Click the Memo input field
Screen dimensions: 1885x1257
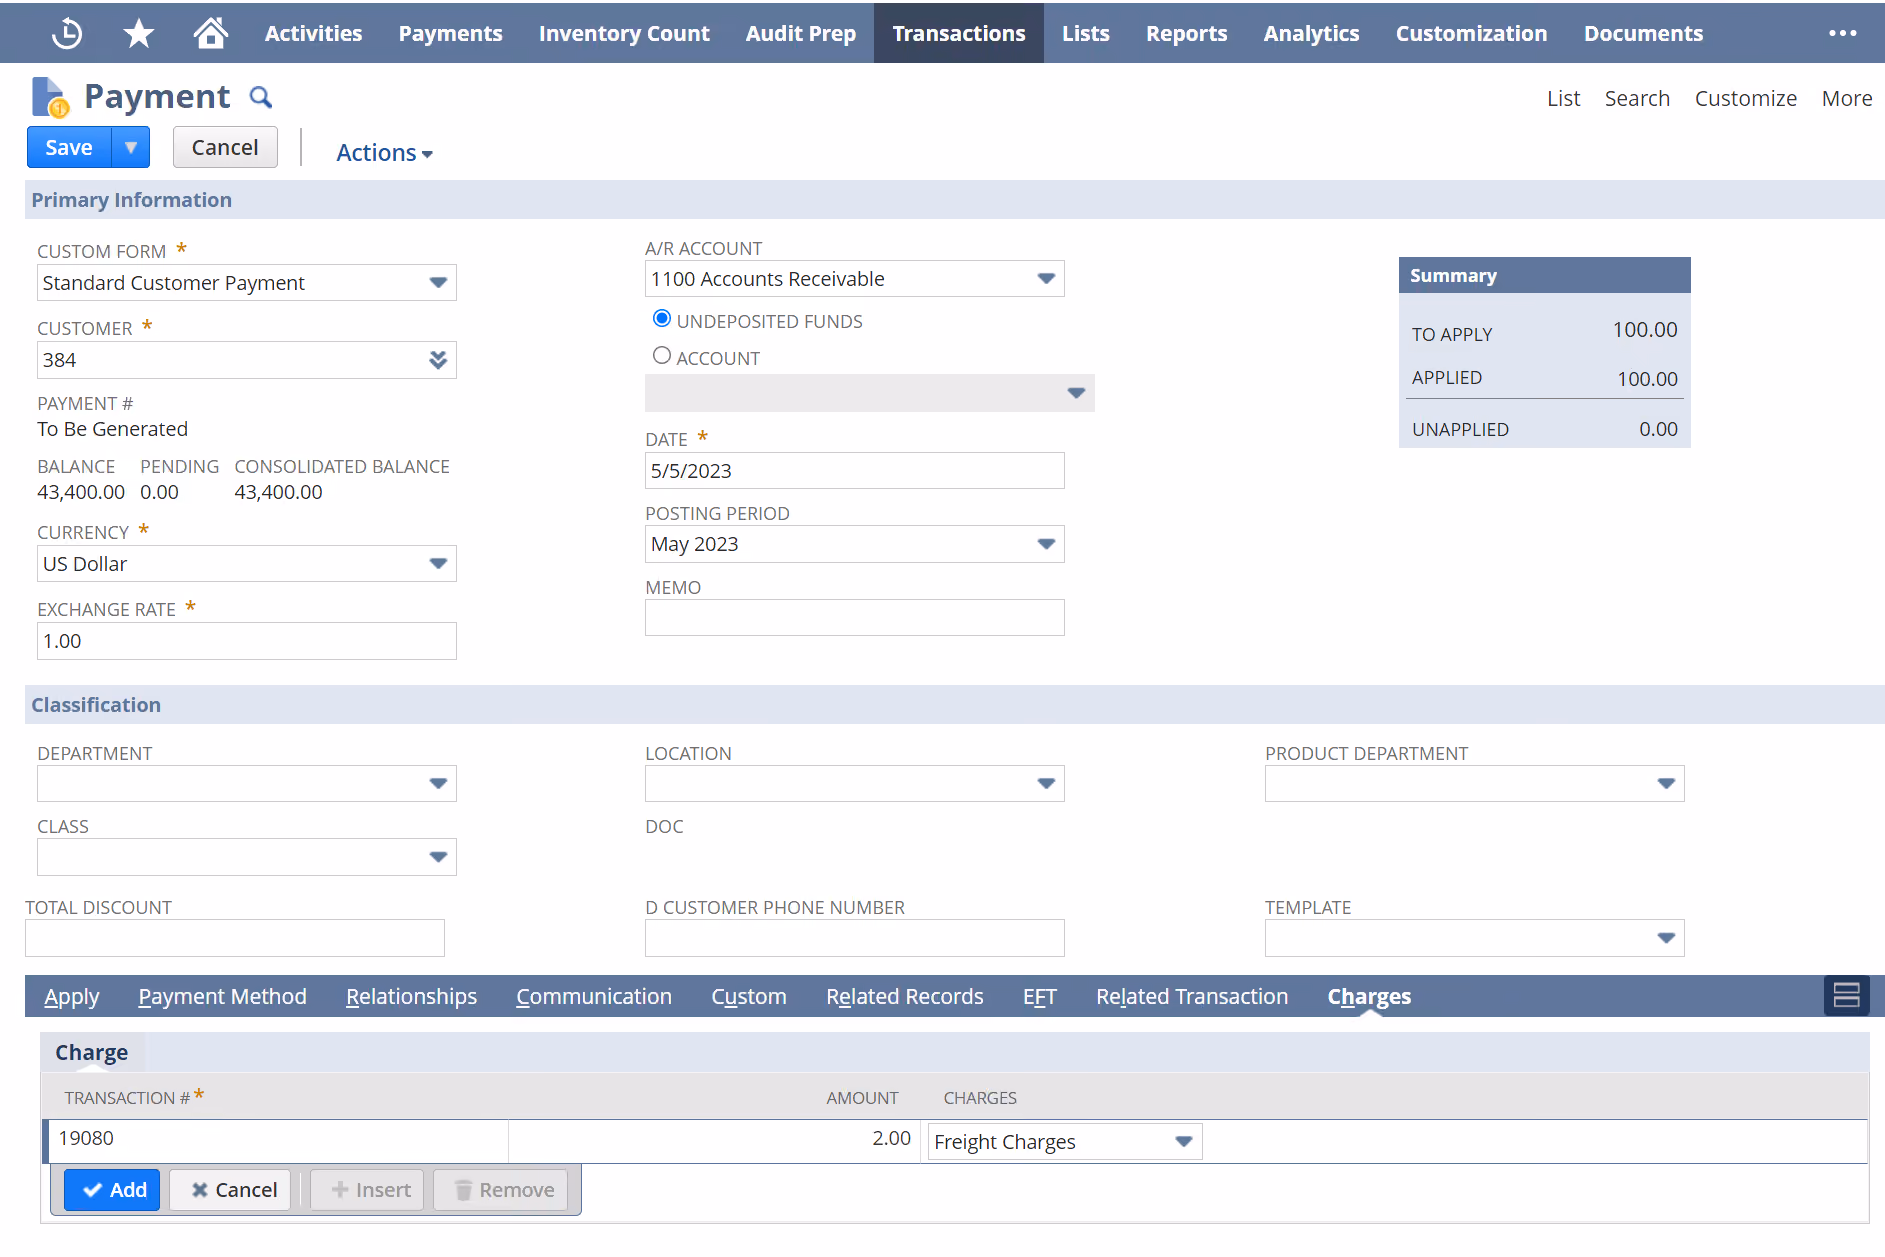(854, 617)
